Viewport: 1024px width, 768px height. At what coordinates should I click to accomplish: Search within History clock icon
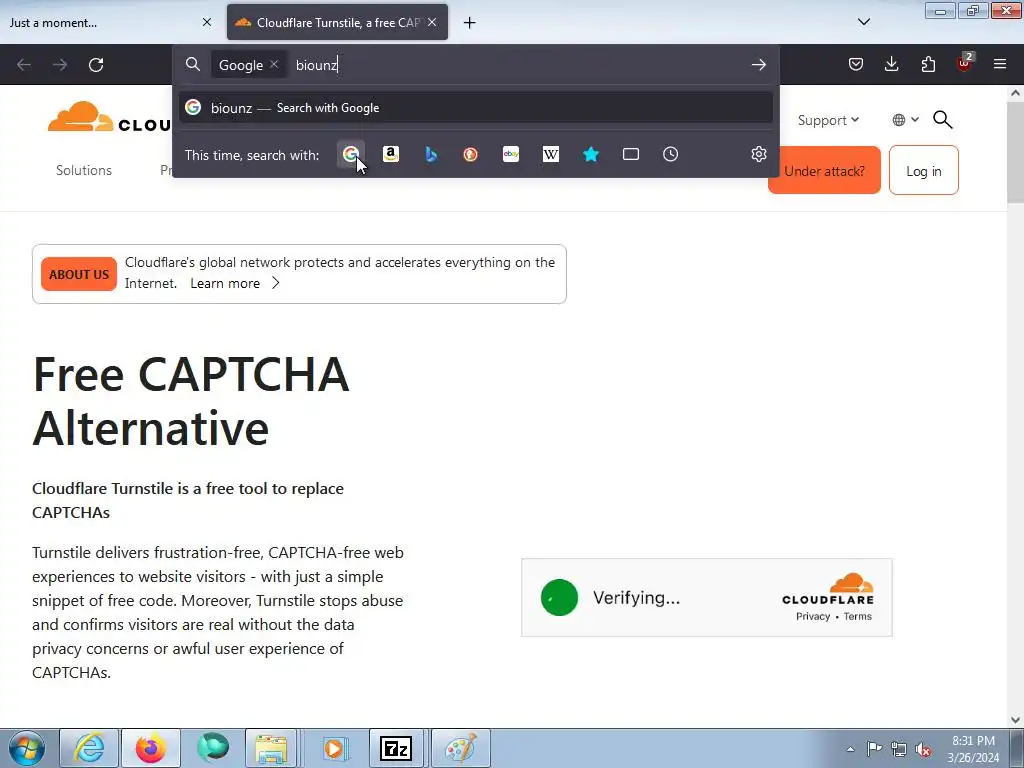coord(671,154)
